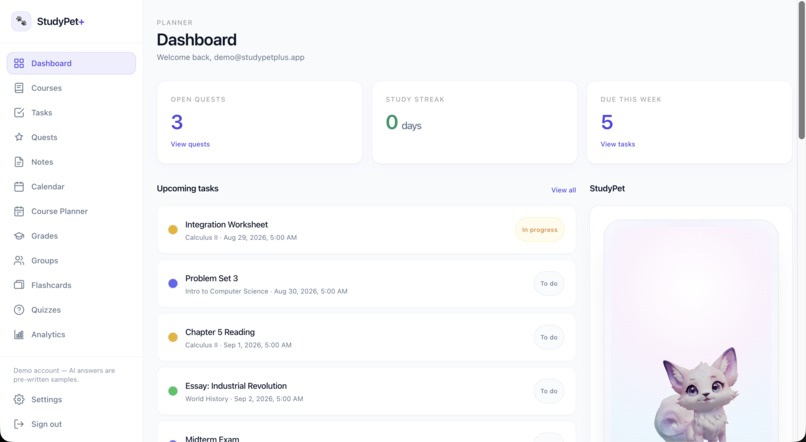The image size is (806, 442).
Task: Open Groups label in the sidebar
Action: pyautogui.click(x=44, y=261)
